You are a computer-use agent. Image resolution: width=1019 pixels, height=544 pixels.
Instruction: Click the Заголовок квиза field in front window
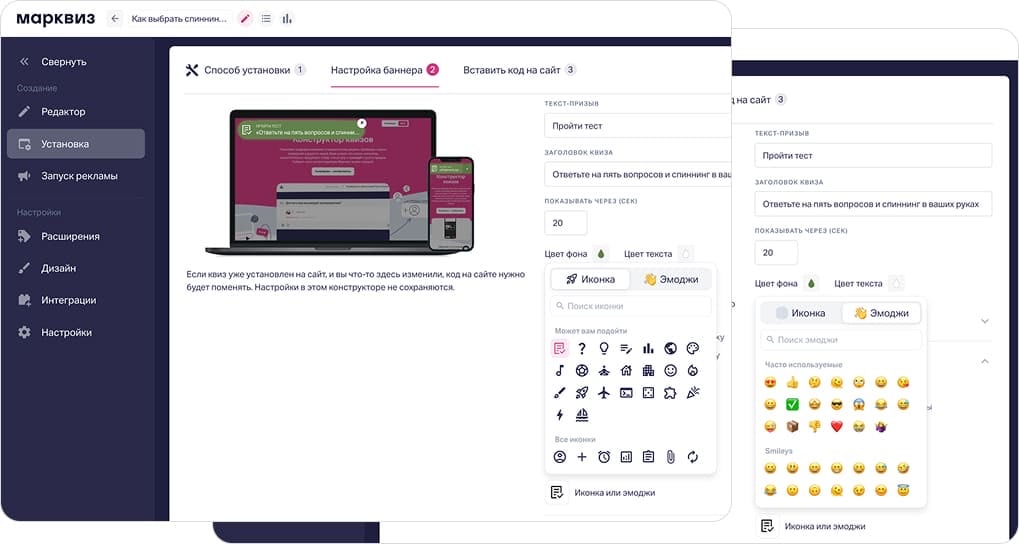[638, 174]
